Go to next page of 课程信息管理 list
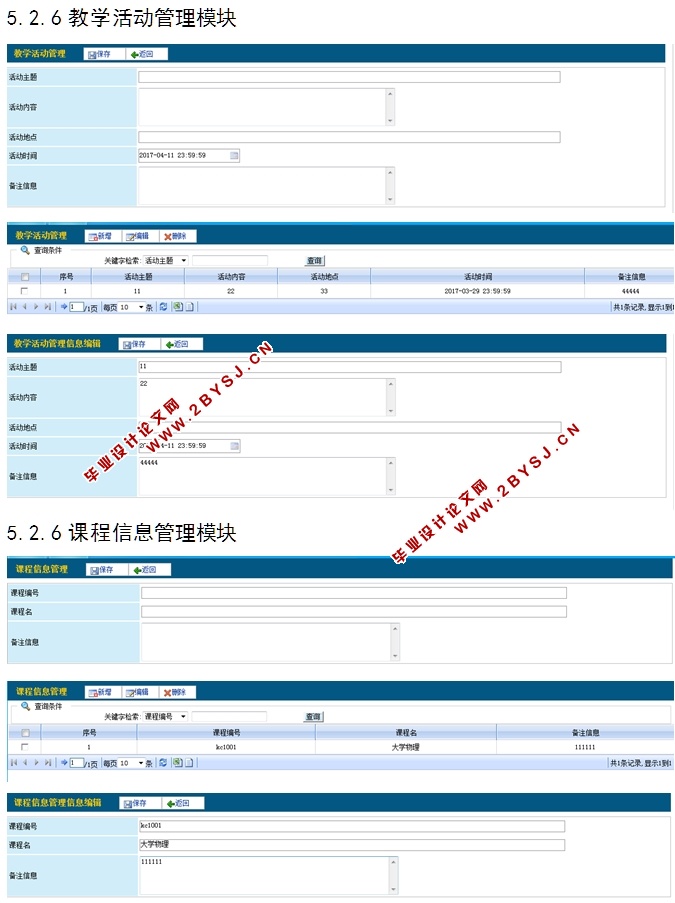This screenshot has width=675, height=903. coord(36,762)
